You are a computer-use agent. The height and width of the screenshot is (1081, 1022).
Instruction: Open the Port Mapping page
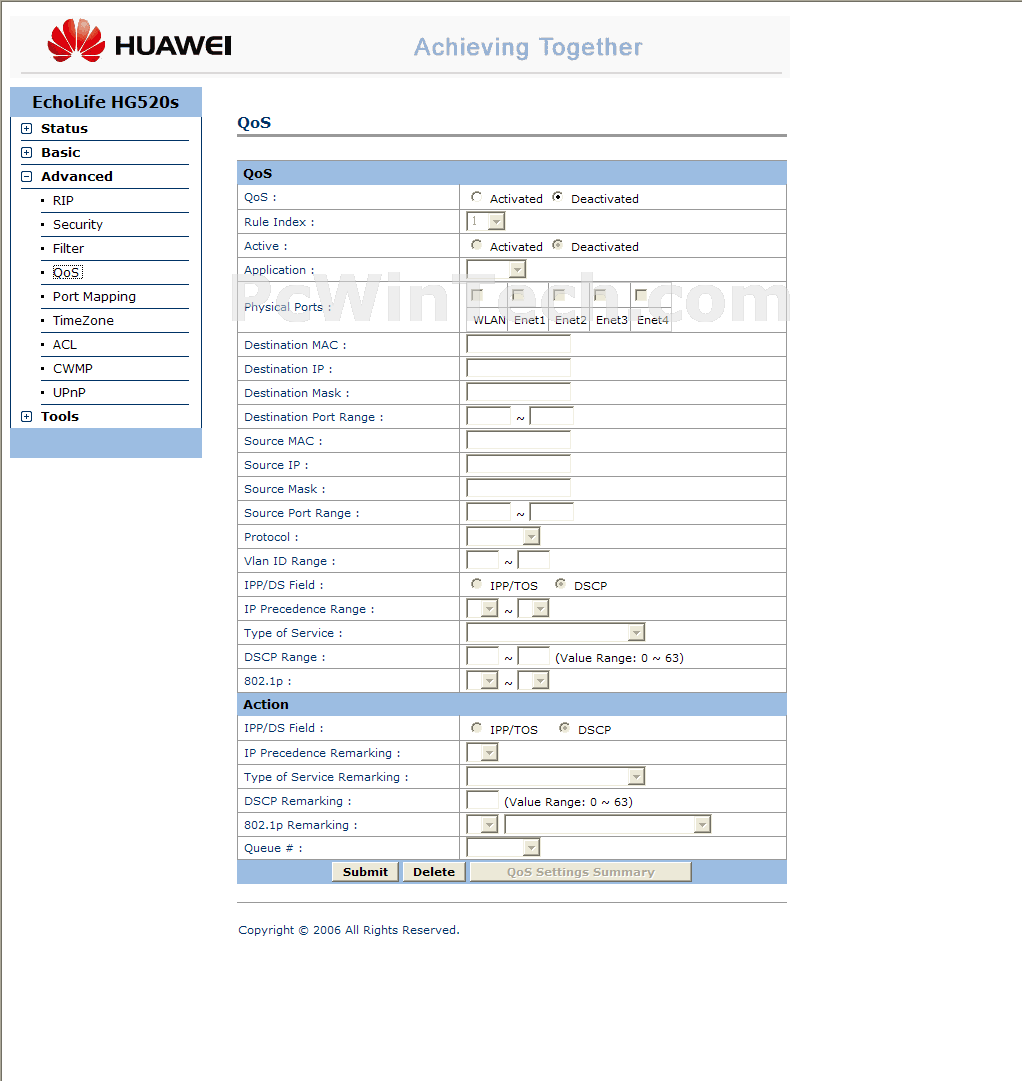(x=94, y=296)
